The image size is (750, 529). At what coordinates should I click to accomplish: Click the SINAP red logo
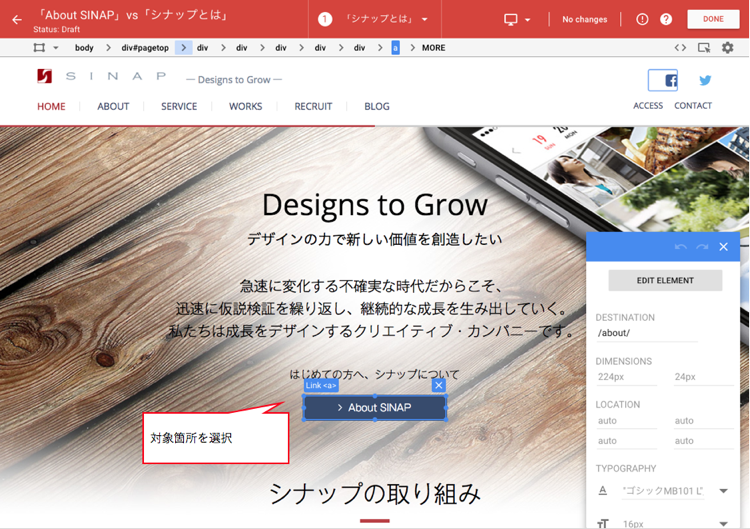coord(44,76)
